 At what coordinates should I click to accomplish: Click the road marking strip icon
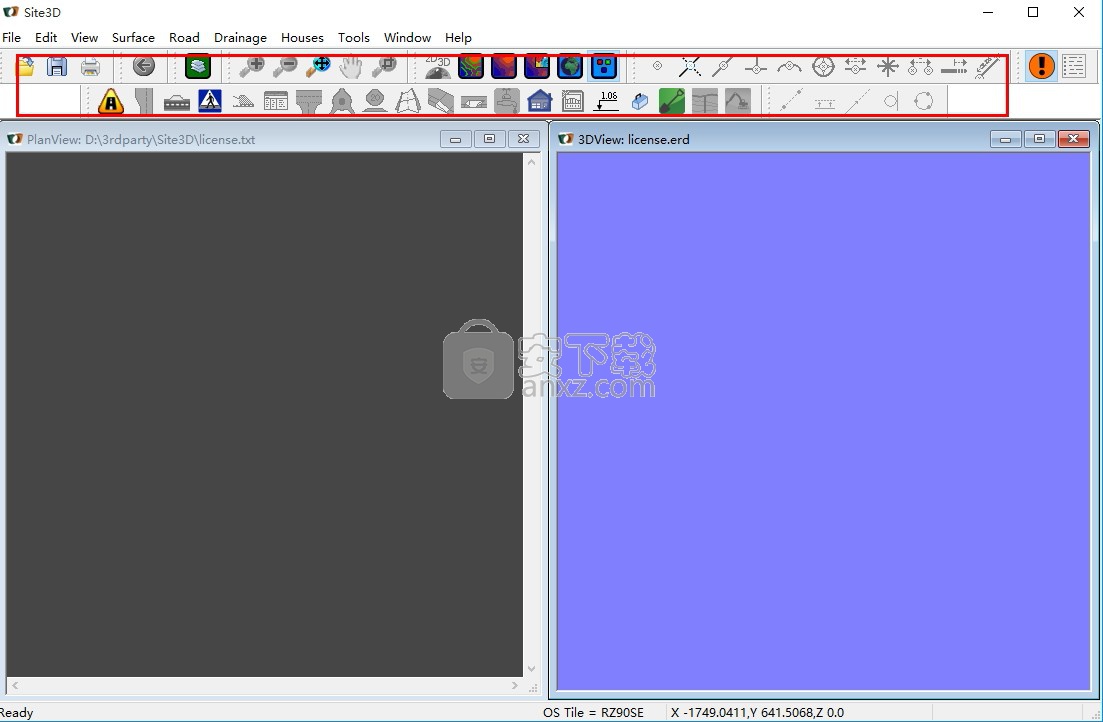tap(474, 103)
